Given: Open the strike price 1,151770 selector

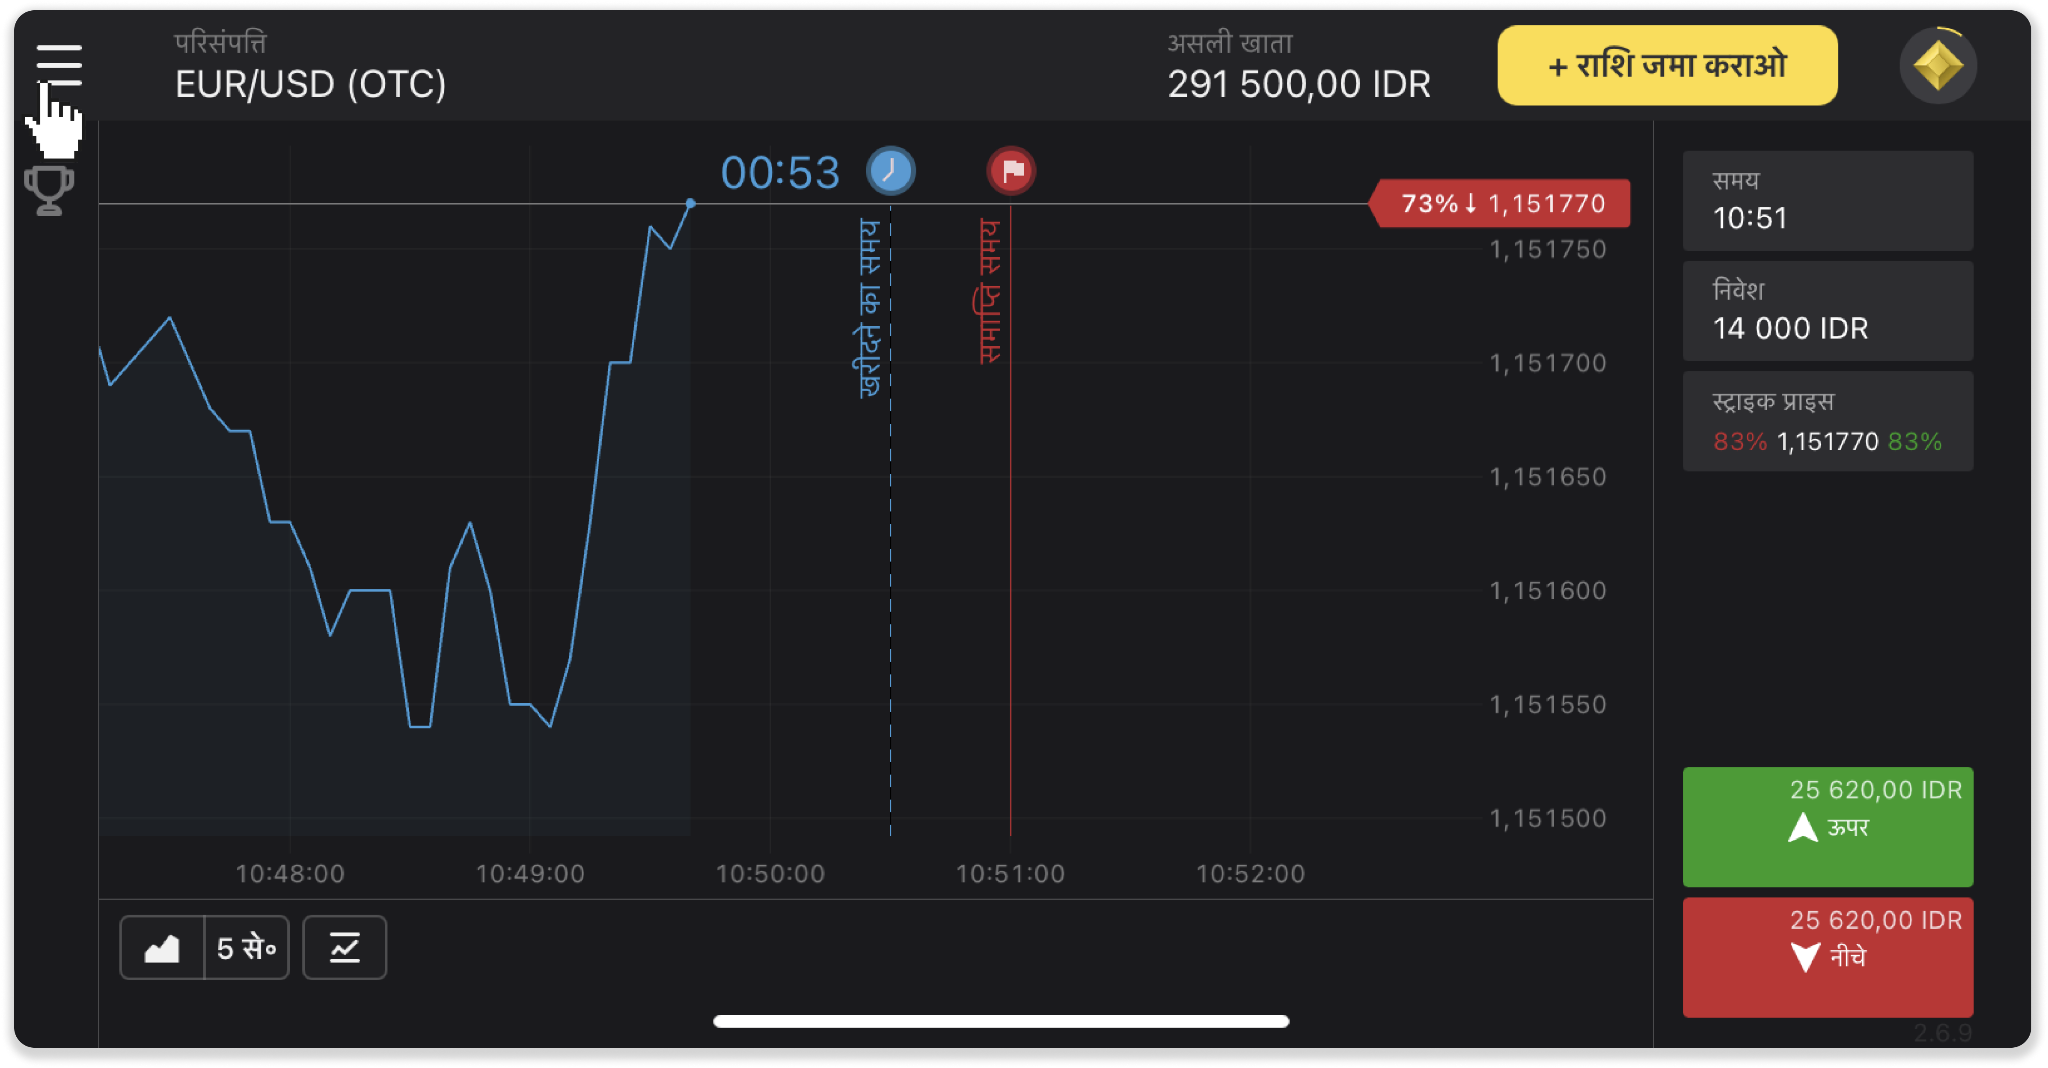Looking at the screenshot, I should click(1827, 422).
